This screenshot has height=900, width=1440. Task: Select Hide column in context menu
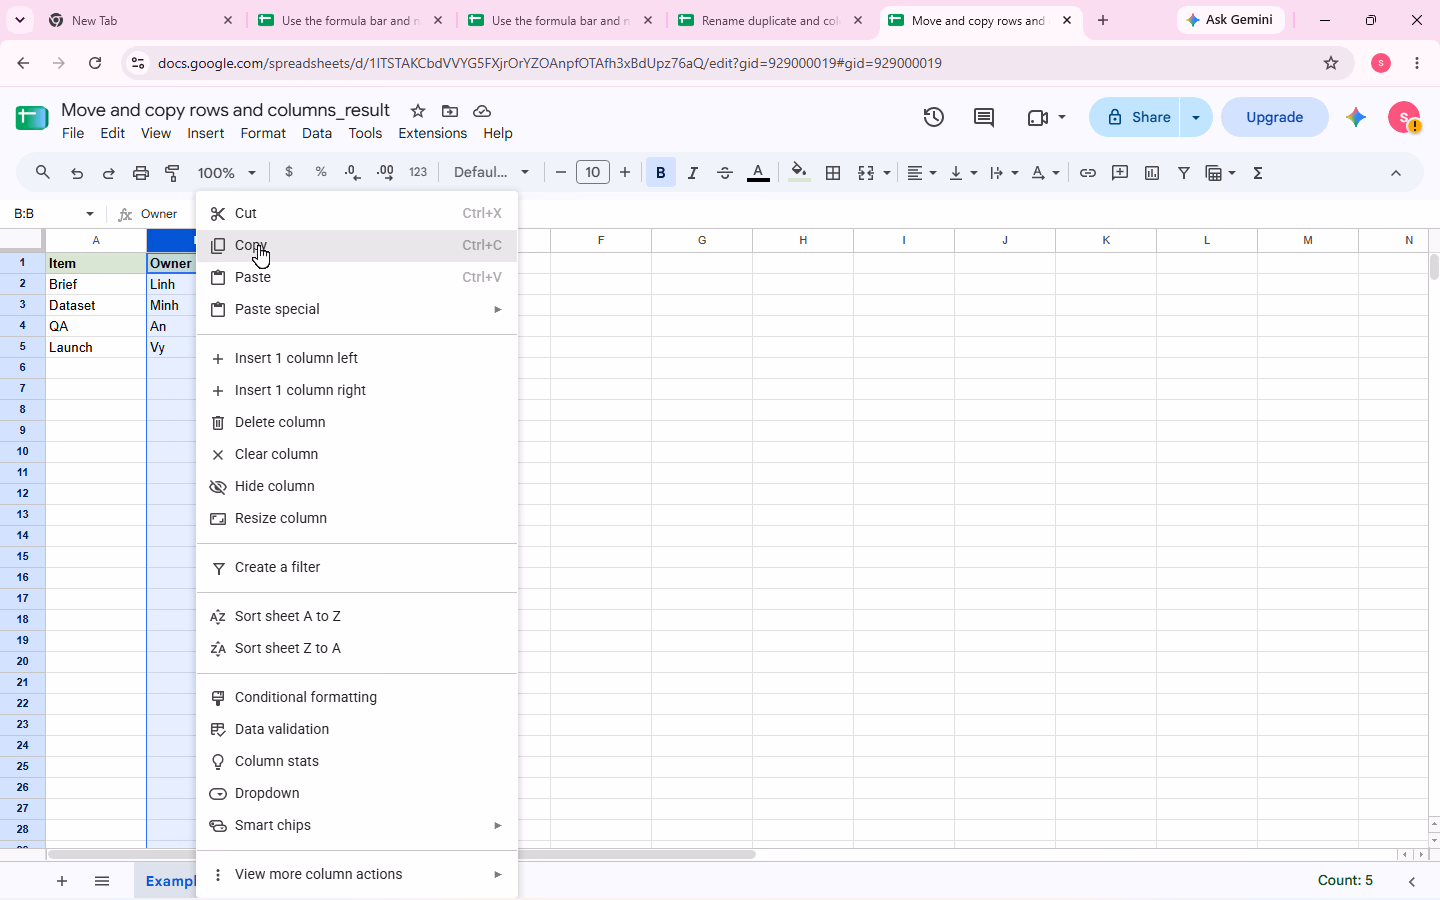357,486
